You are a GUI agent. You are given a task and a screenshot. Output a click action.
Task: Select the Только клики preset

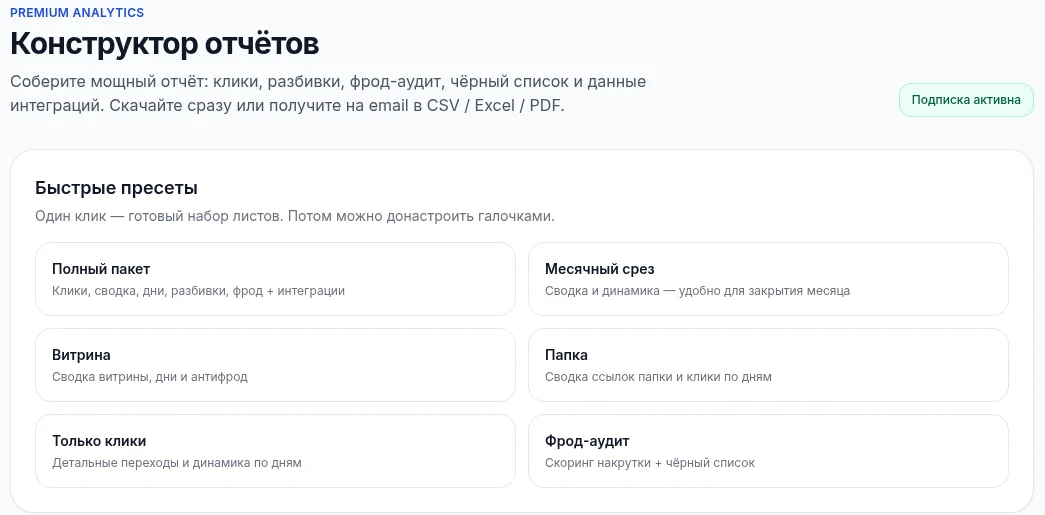coord(275,451)
